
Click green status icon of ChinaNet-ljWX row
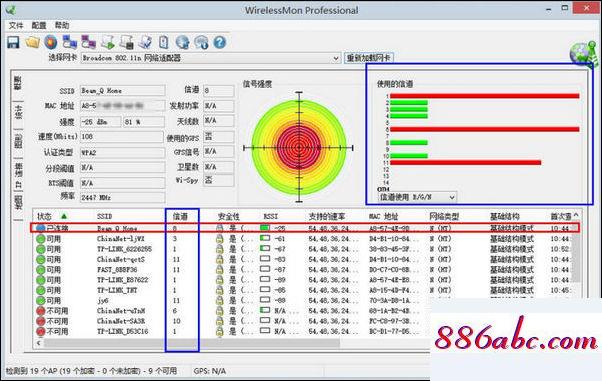[x=40, y=239]
